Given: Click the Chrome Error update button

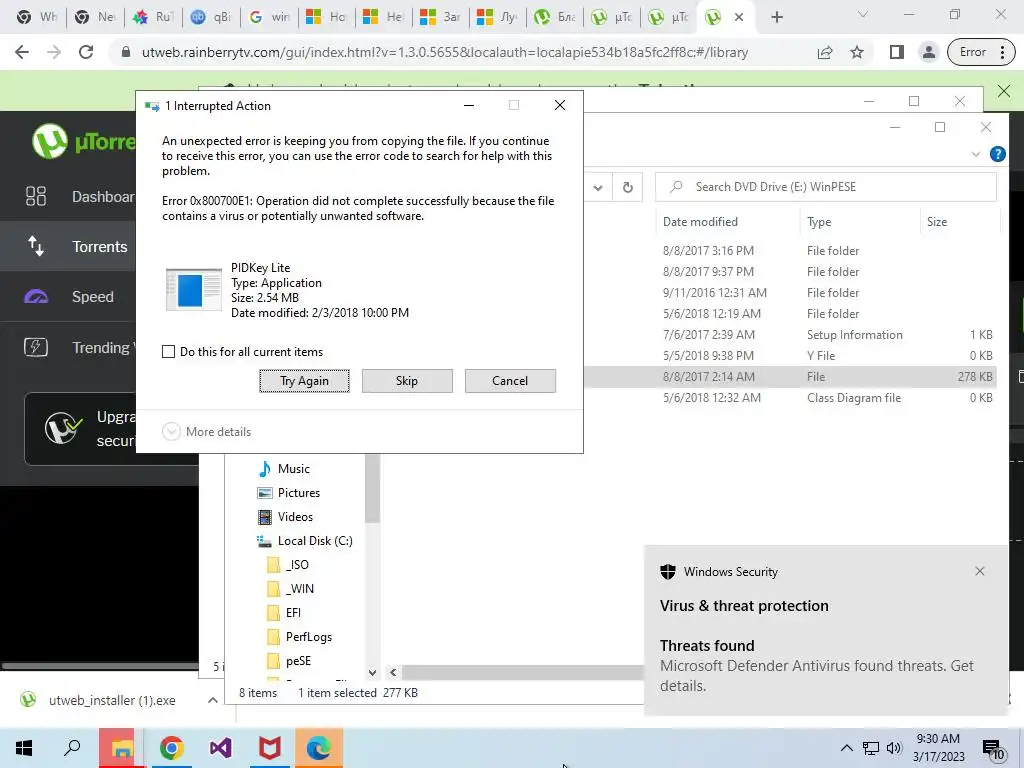Looking at the screenshot, I should coord(981,52).
